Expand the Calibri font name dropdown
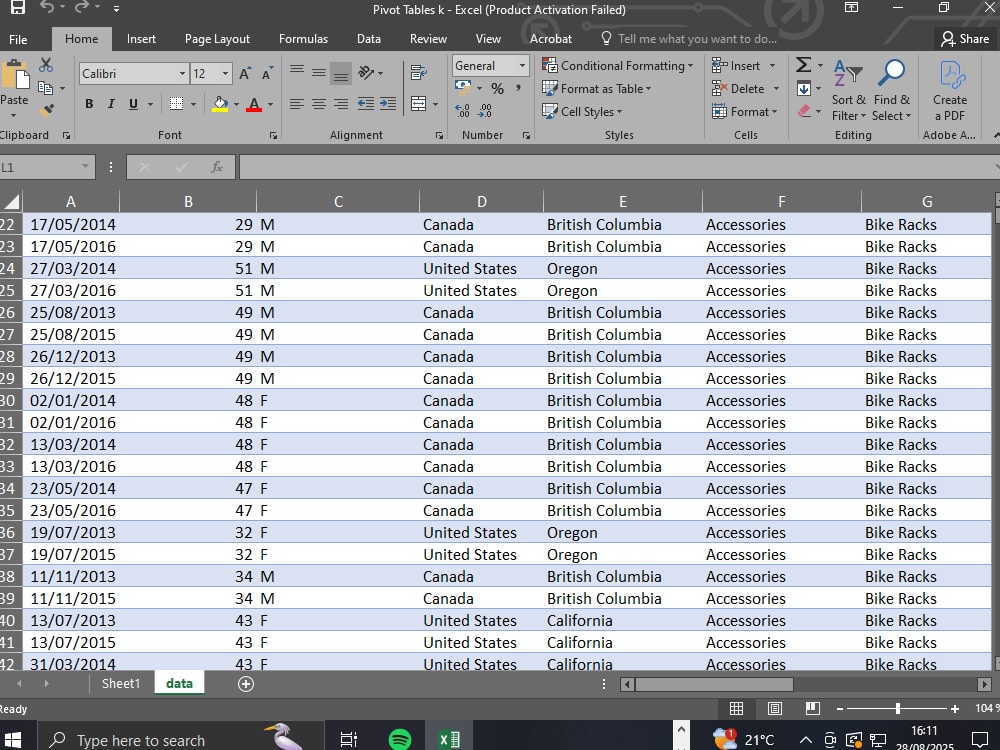 pyautogui.click(x=182, y=74)
